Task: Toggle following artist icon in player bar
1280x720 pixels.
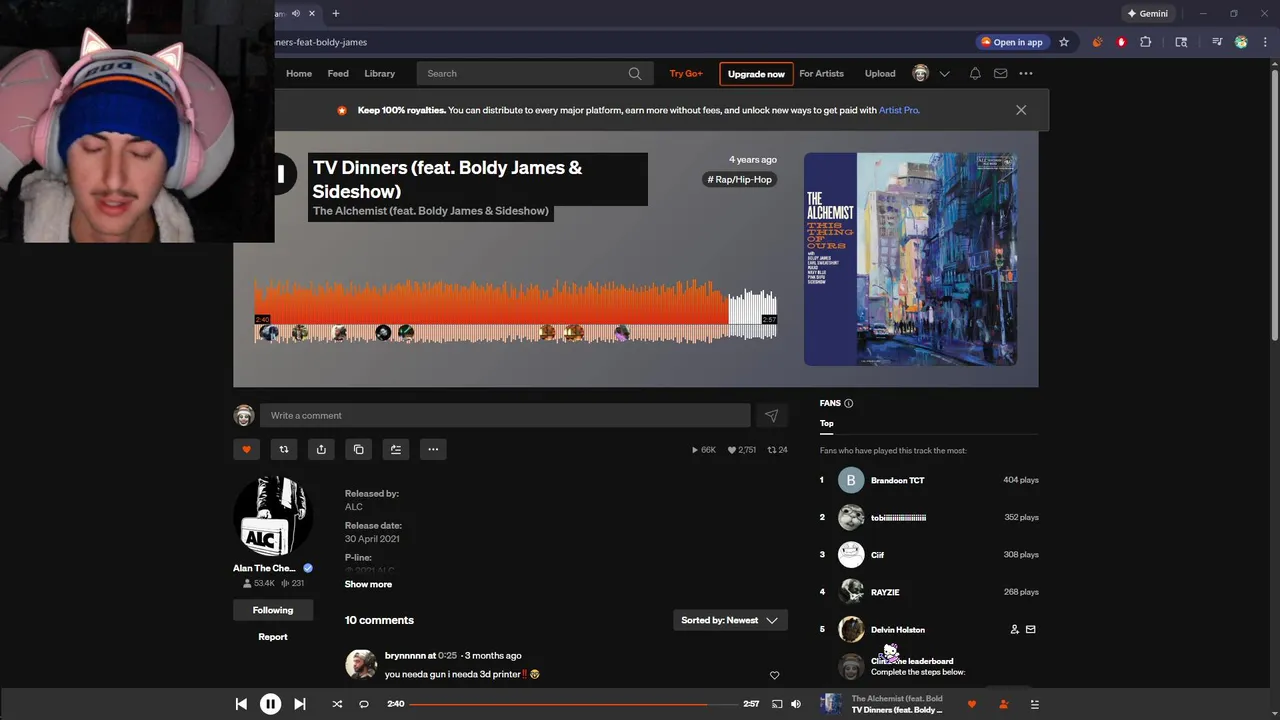Action: click(1003, 704)
